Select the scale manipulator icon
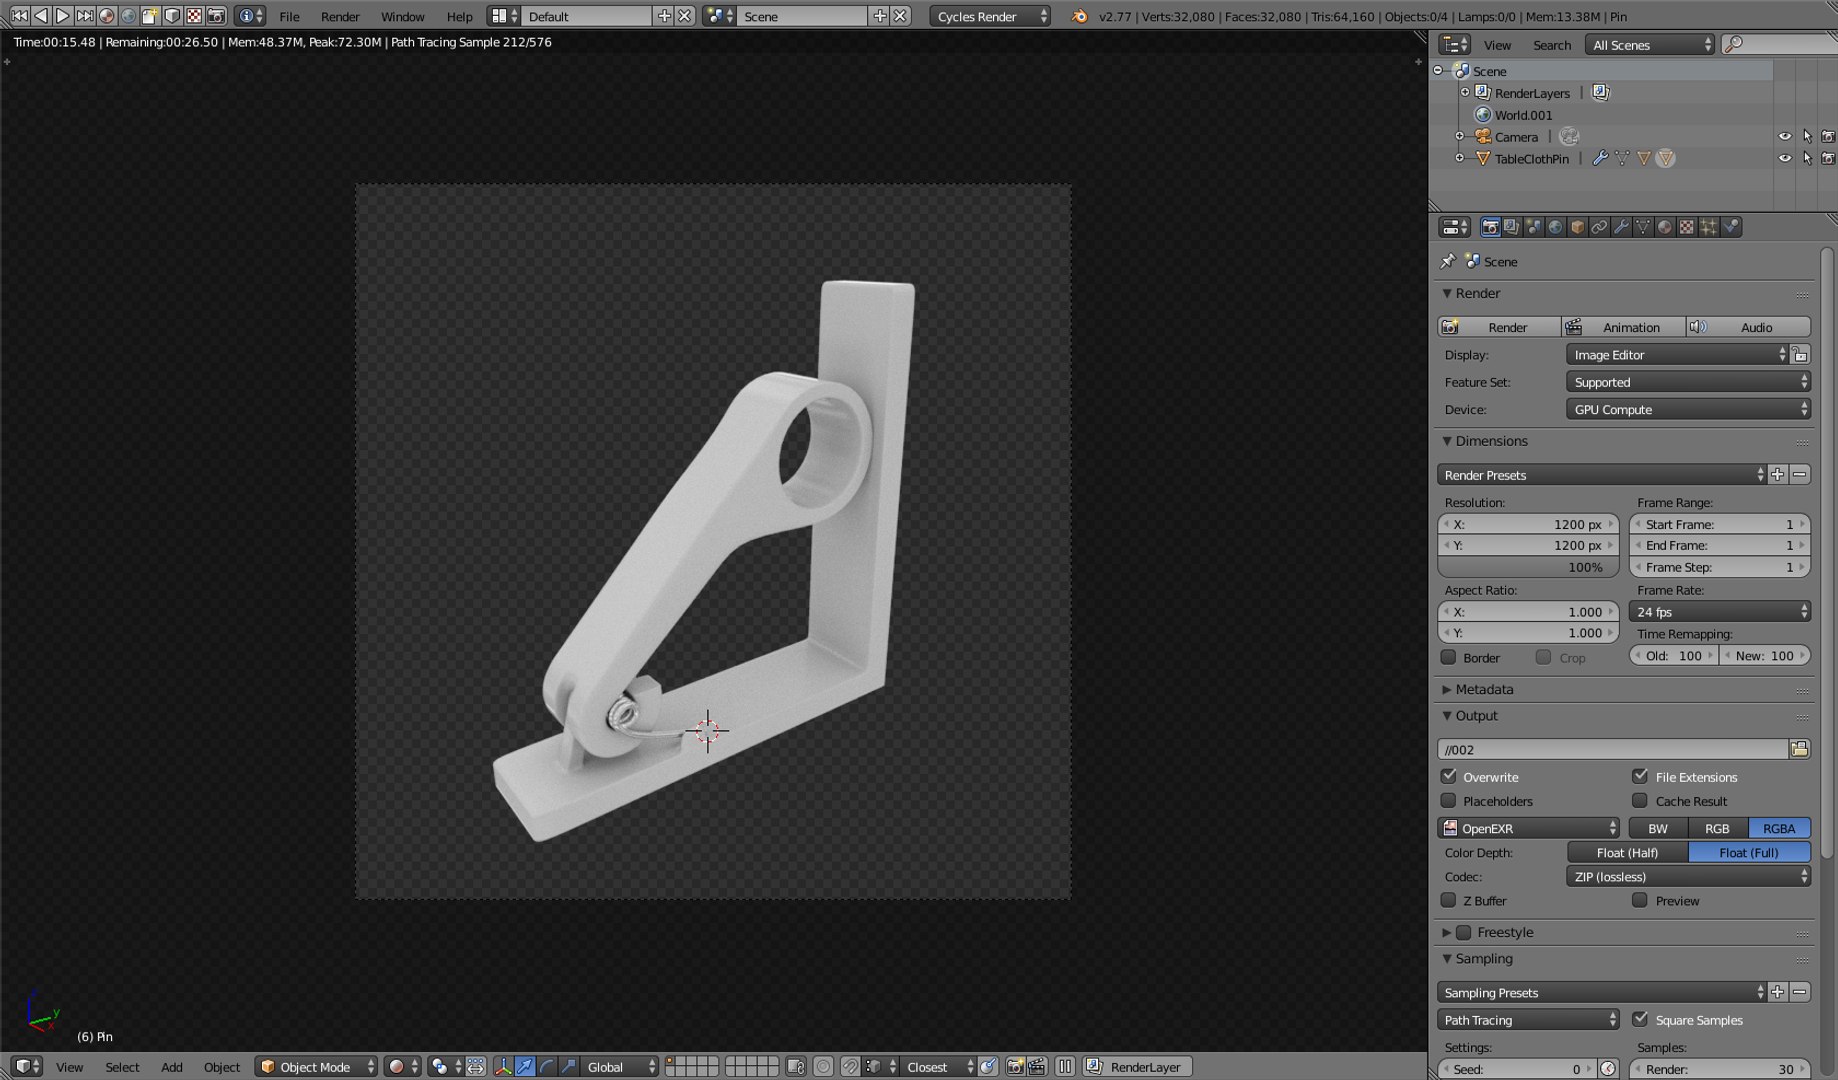 [x=568, y=1067]
